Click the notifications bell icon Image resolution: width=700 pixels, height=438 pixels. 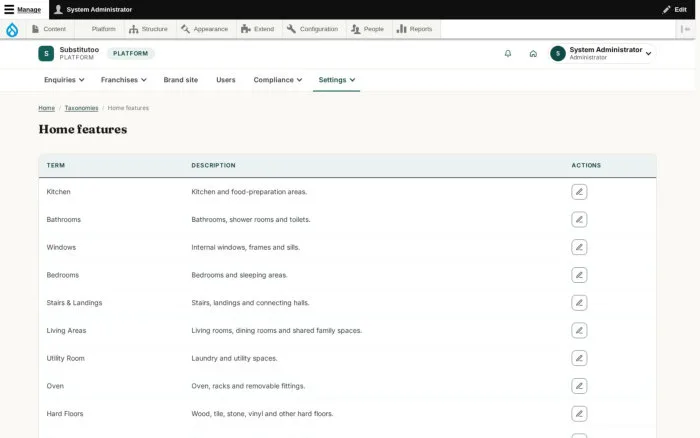[x=508, y=54]
